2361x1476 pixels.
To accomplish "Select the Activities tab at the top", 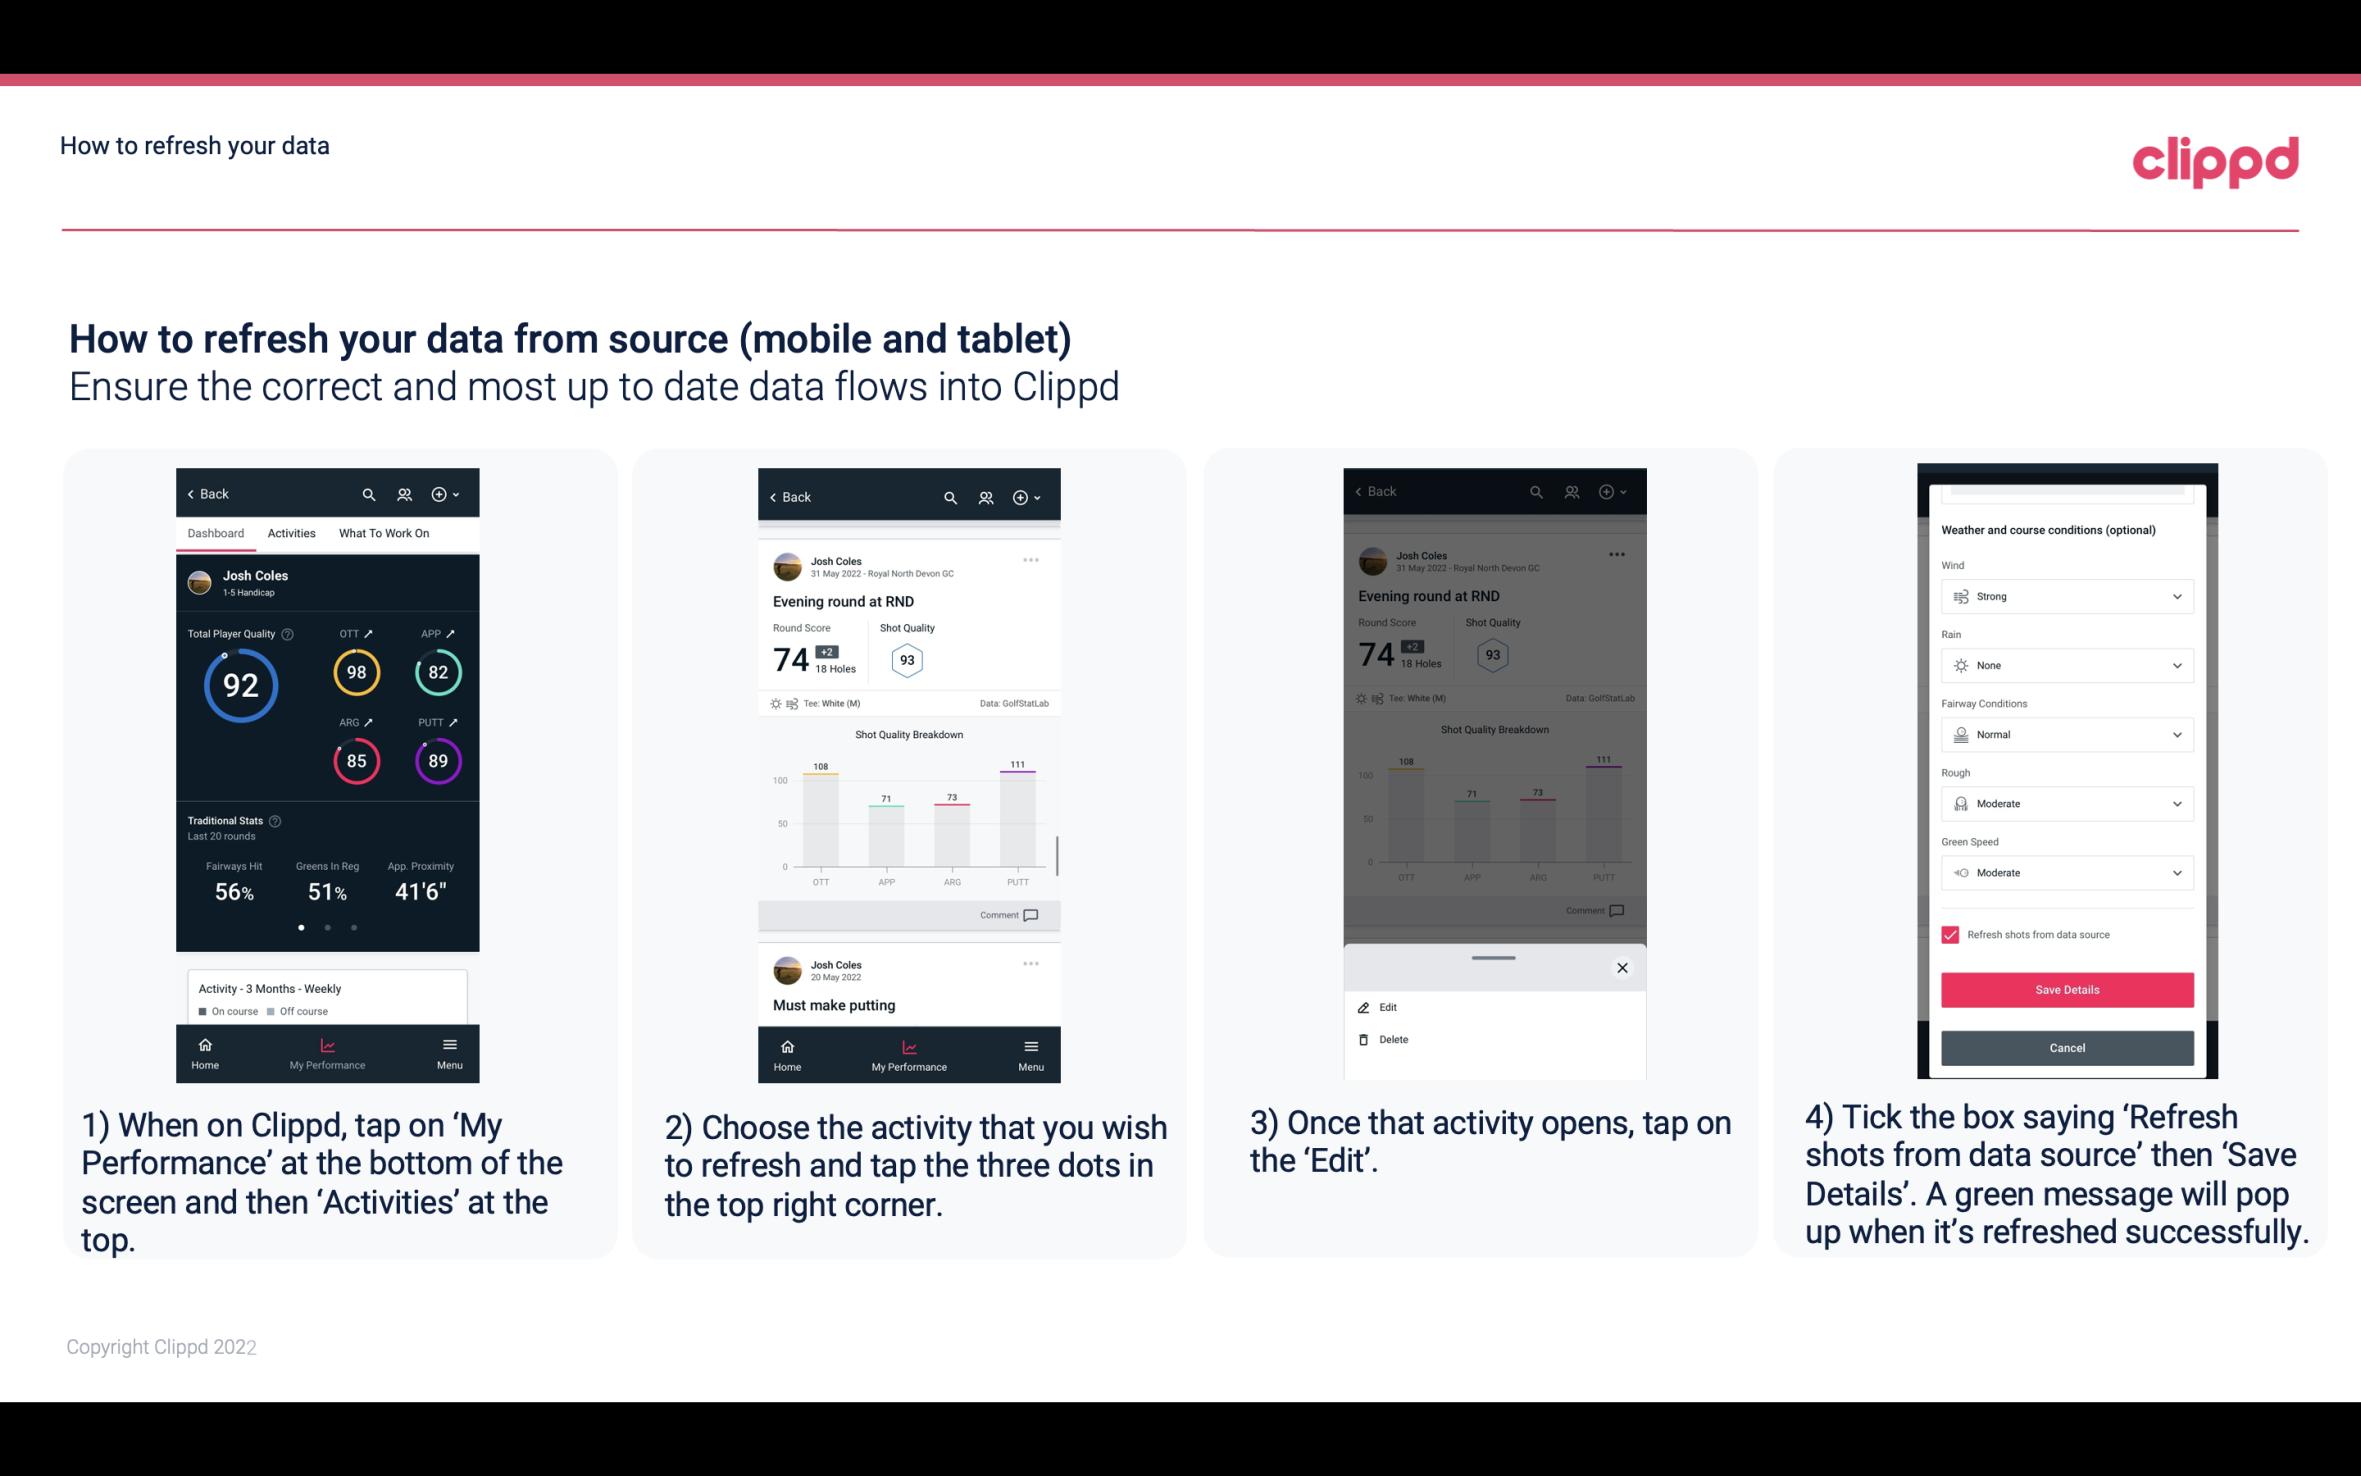I will [x=291, y=532].
